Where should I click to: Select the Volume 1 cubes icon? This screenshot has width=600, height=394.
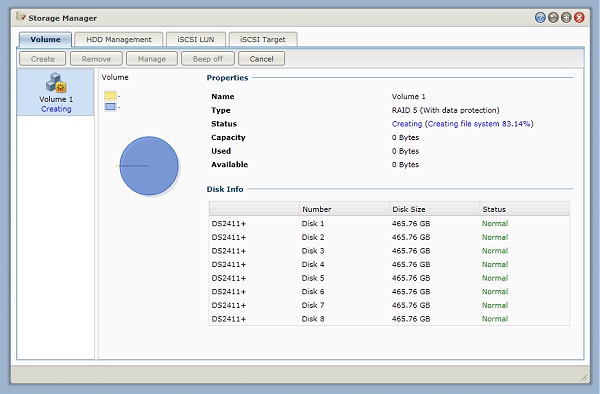click(56, 82)
